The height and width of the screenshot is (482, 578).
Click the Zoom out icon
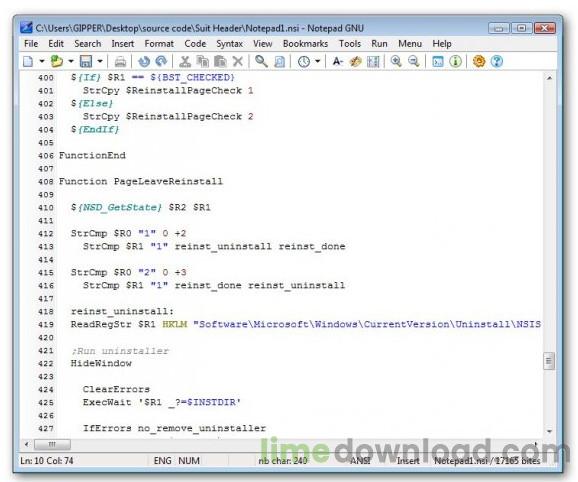click(414, 61)
